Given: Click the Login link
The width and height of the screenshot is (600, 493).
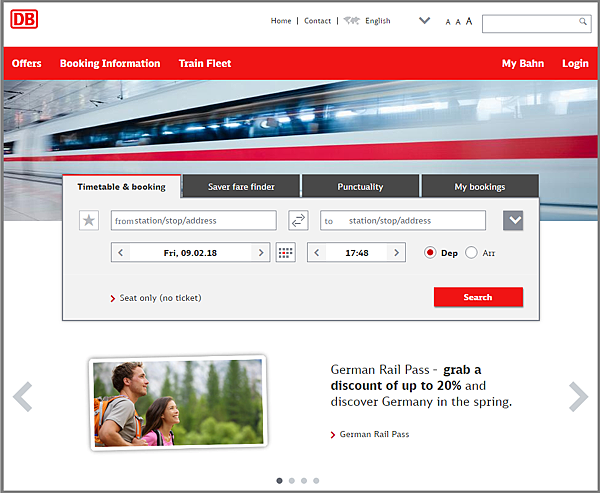Looking at the screenshot, I should [575, 64].
